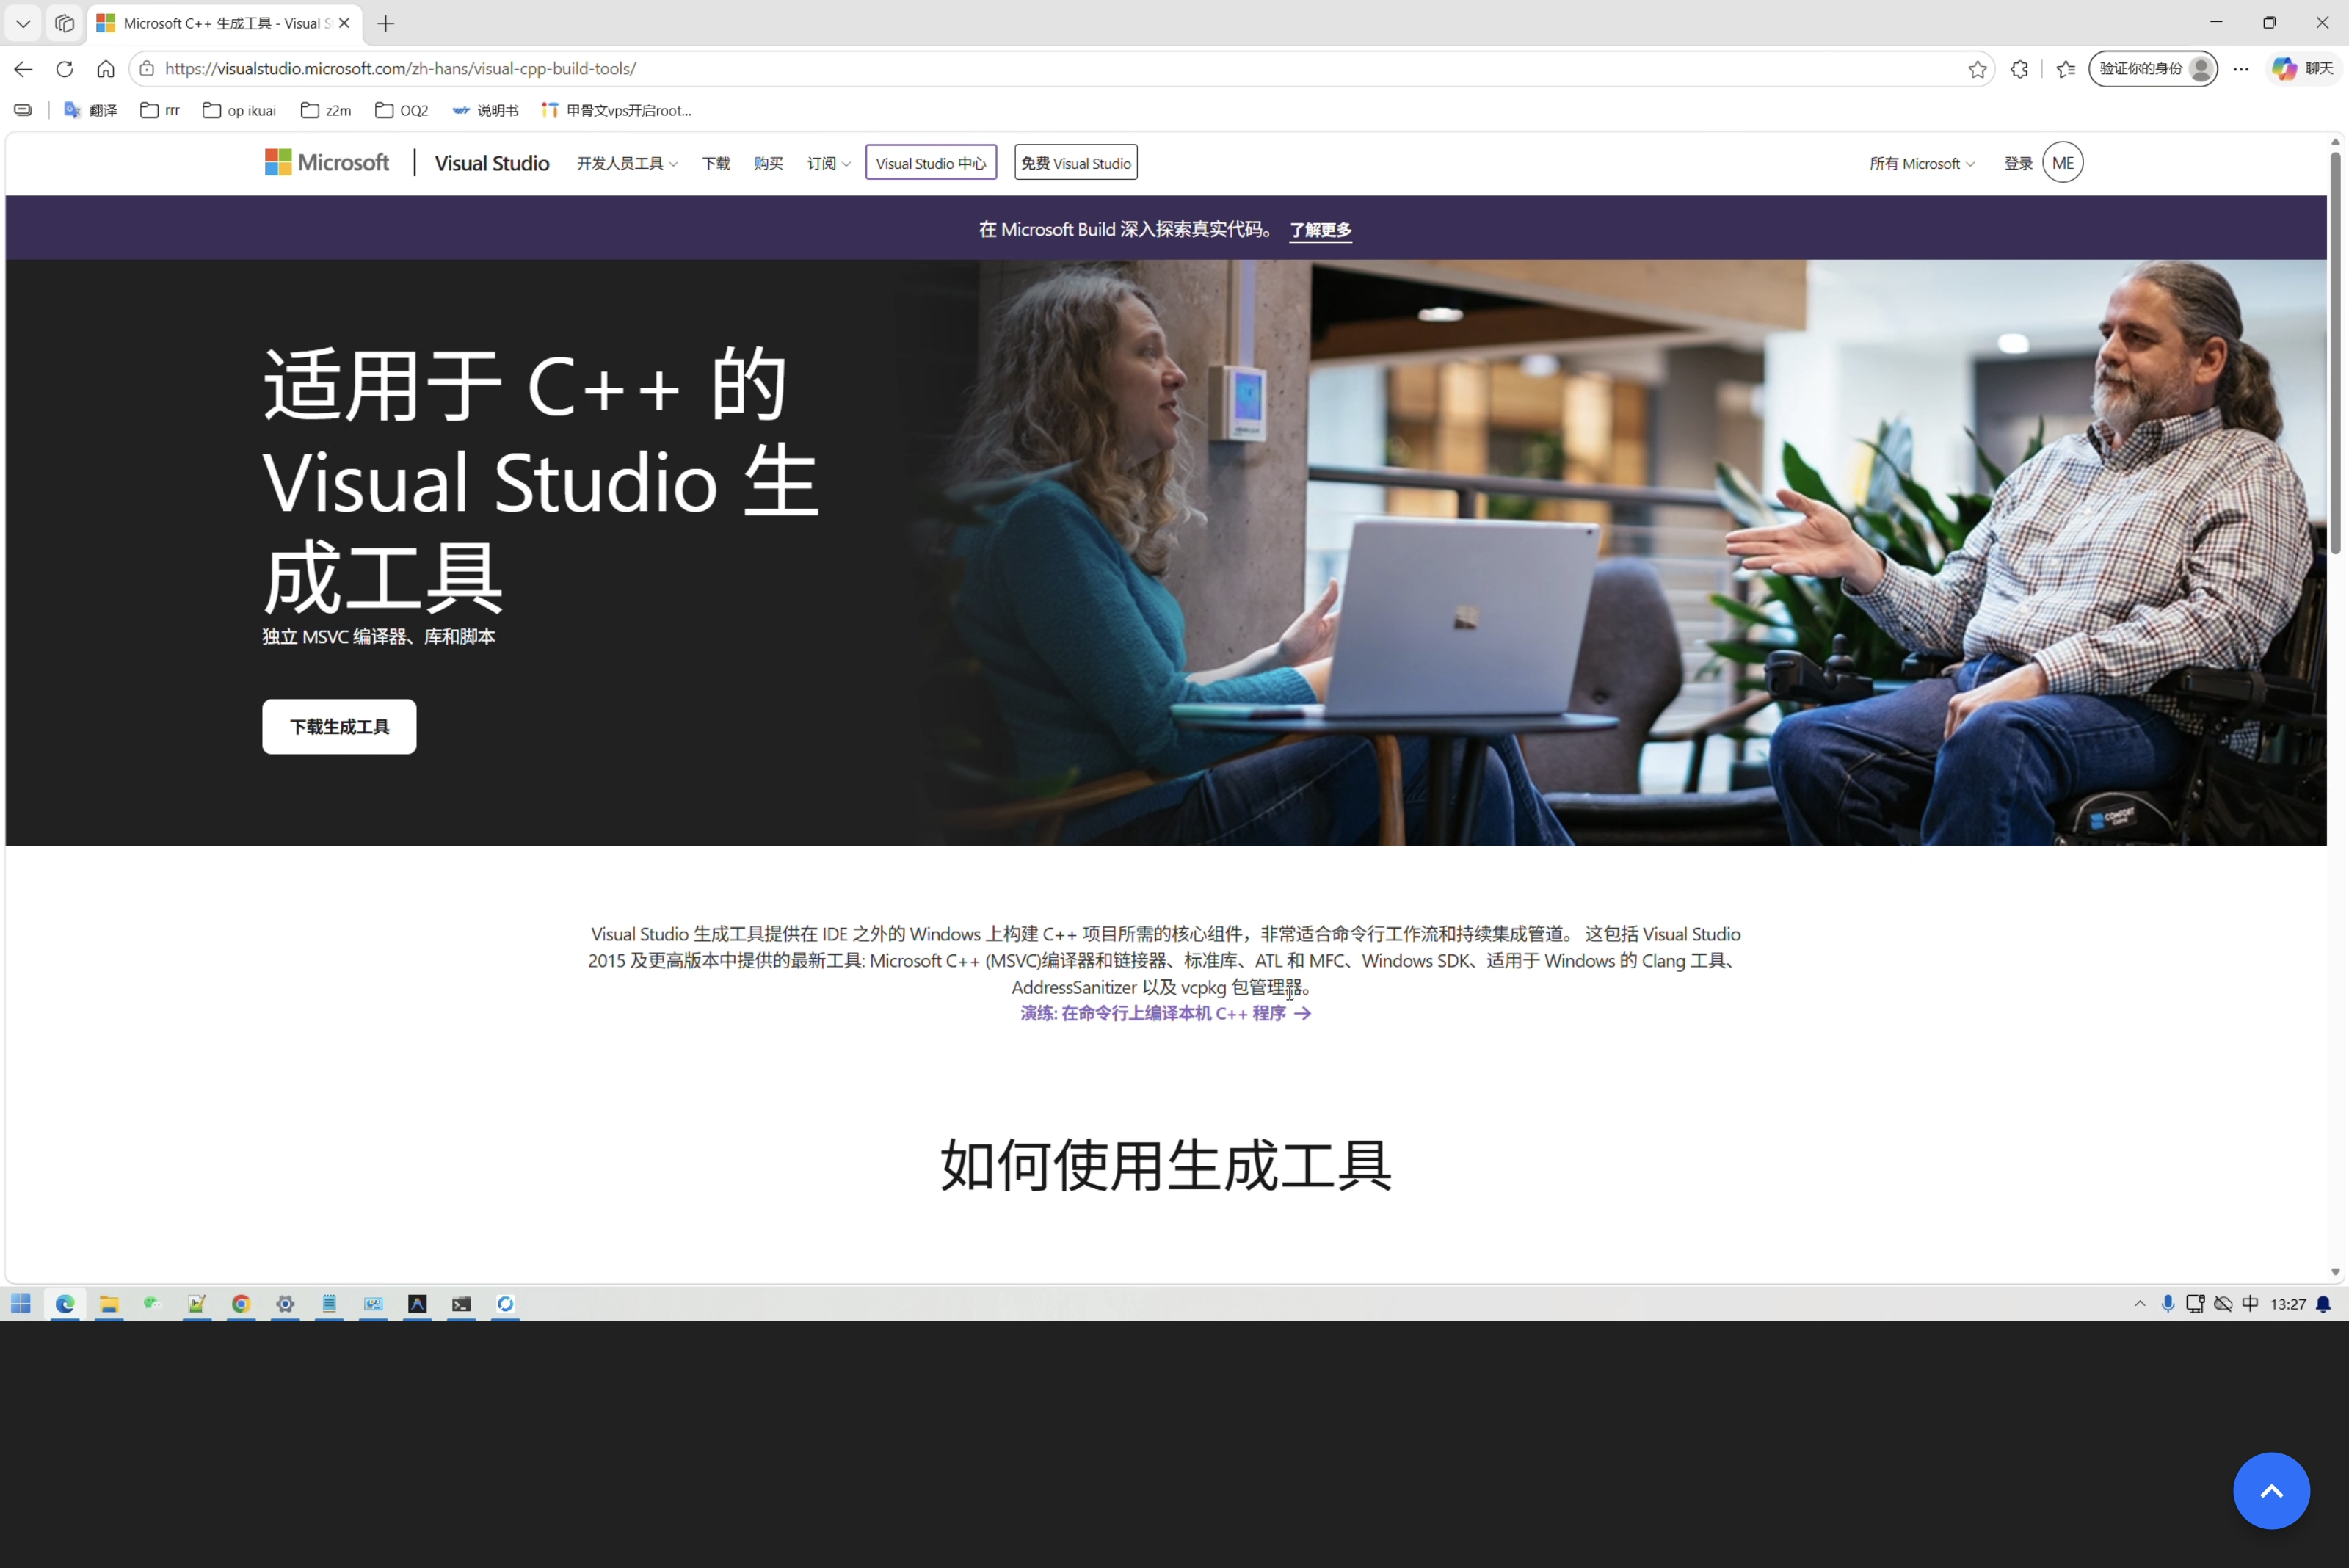Expand the 开发人员工具 dropdown menu
2349x1568 pixels.
coord(627,163)
